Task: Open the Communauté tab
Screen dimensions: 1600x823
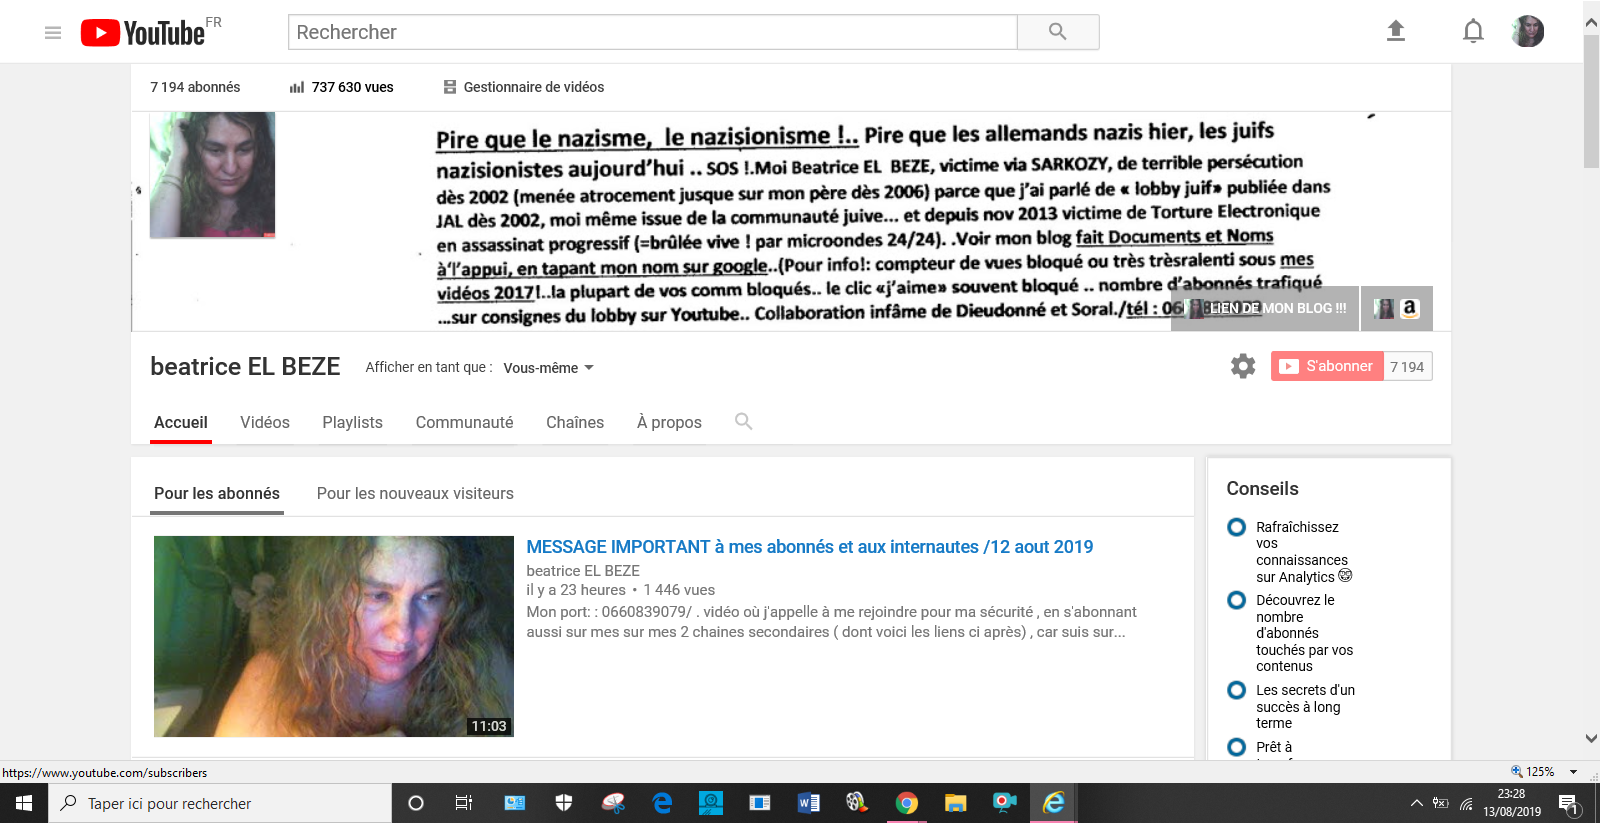Action: (465, 422)
